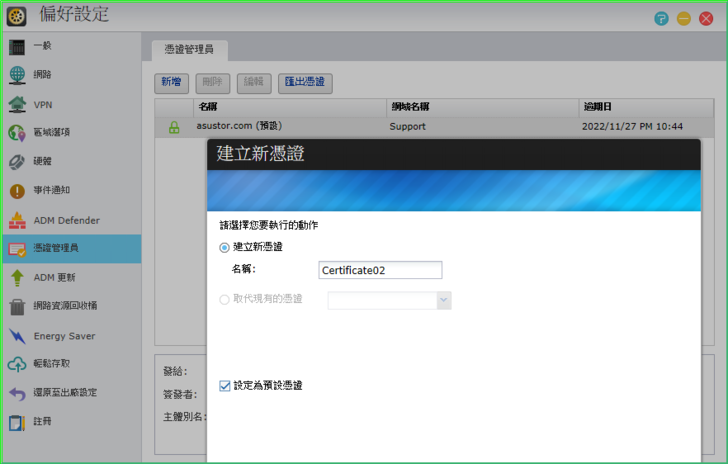Click the ADM 更新 update arrow icon

point(17,278)
